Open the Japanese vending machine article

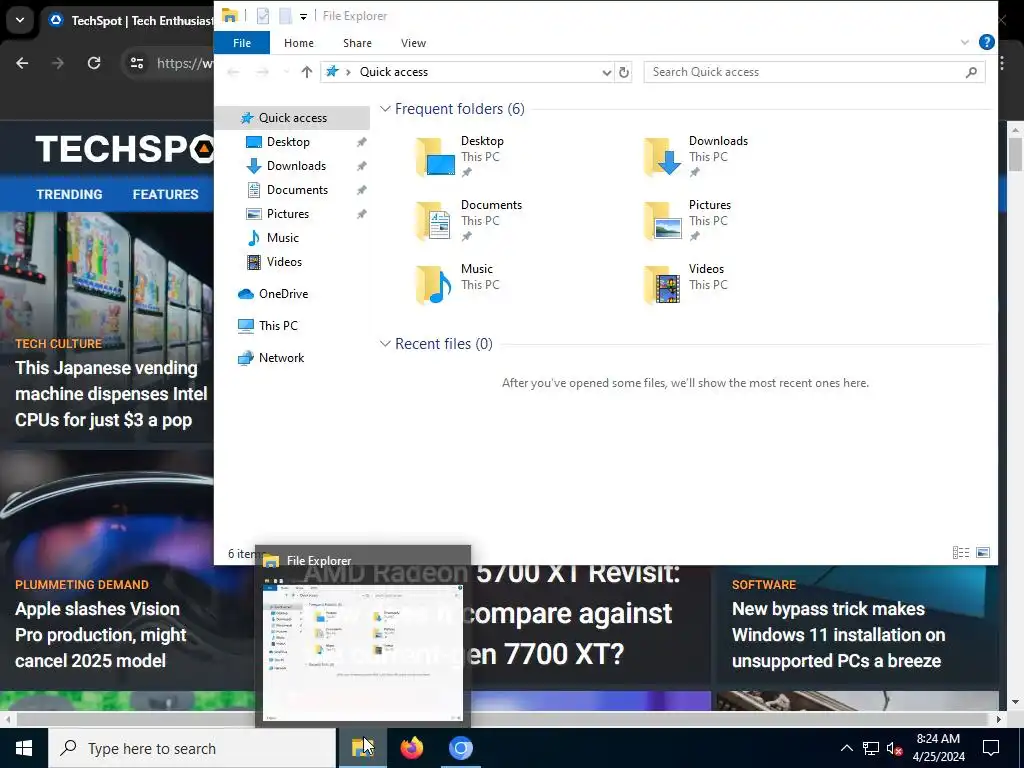(x=110, y=394)
